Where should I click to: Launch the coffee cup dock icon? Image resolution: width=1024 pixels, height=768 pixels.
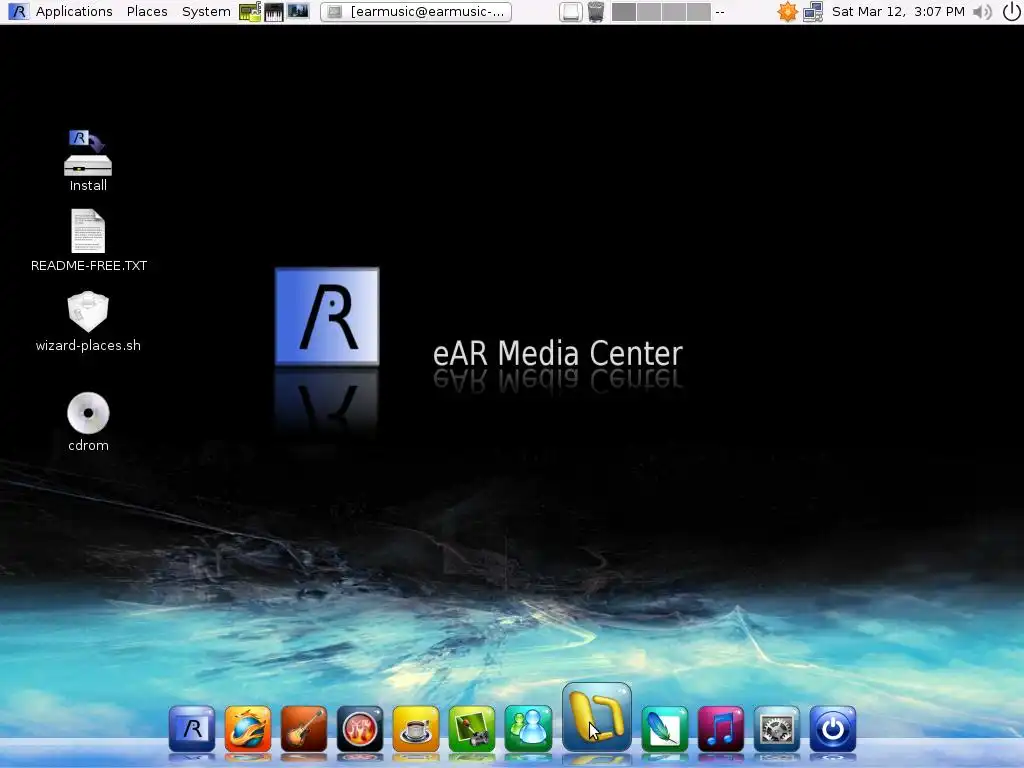(x=416, y=728)
